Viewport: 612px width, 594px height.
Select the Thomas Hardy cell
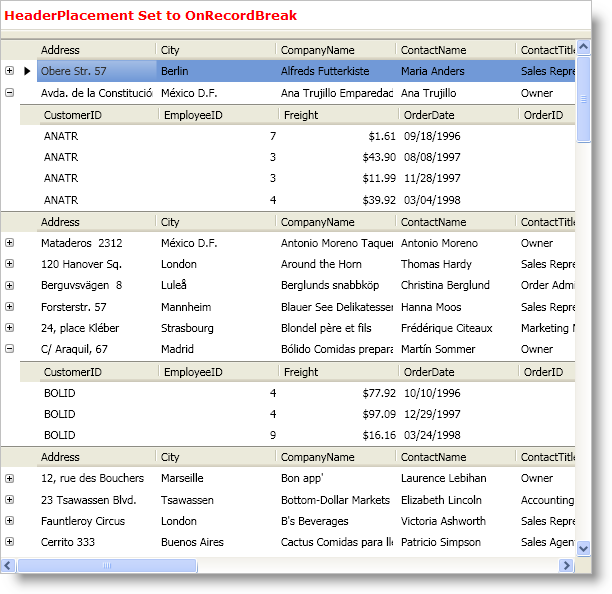[x=456, y=264]
